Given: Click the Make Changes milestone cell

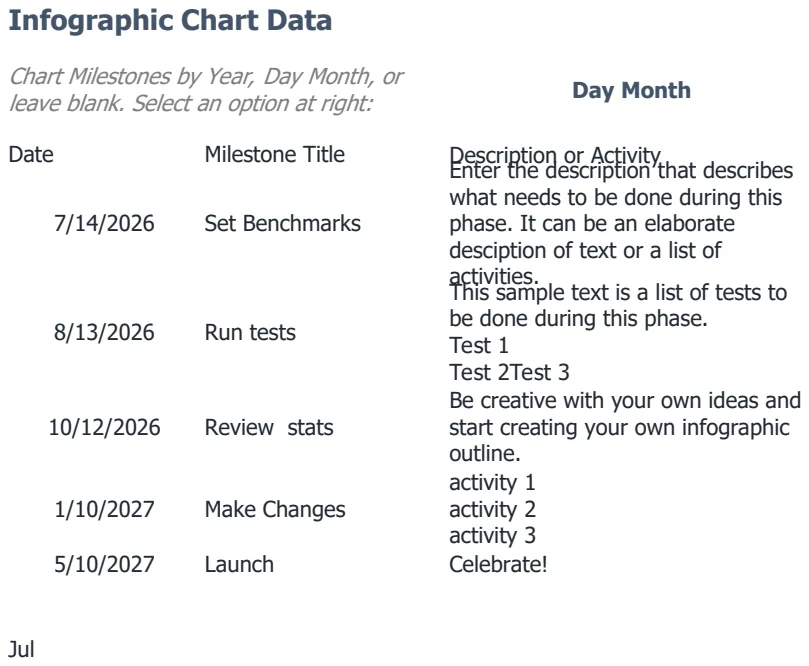Looking at the screenshot, I should click(x=275, y=509).
